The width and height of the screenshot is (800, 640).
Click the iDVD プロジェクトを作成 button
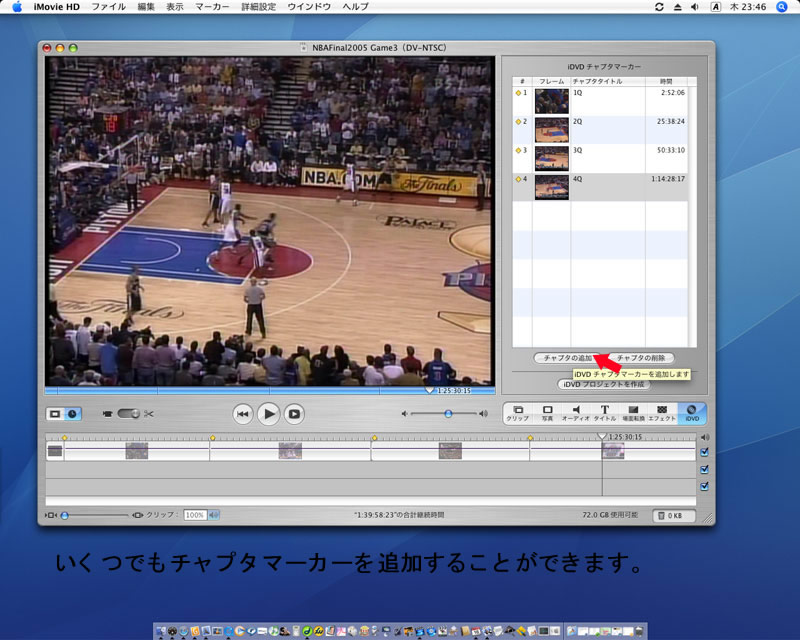click(x=603, y=384)
